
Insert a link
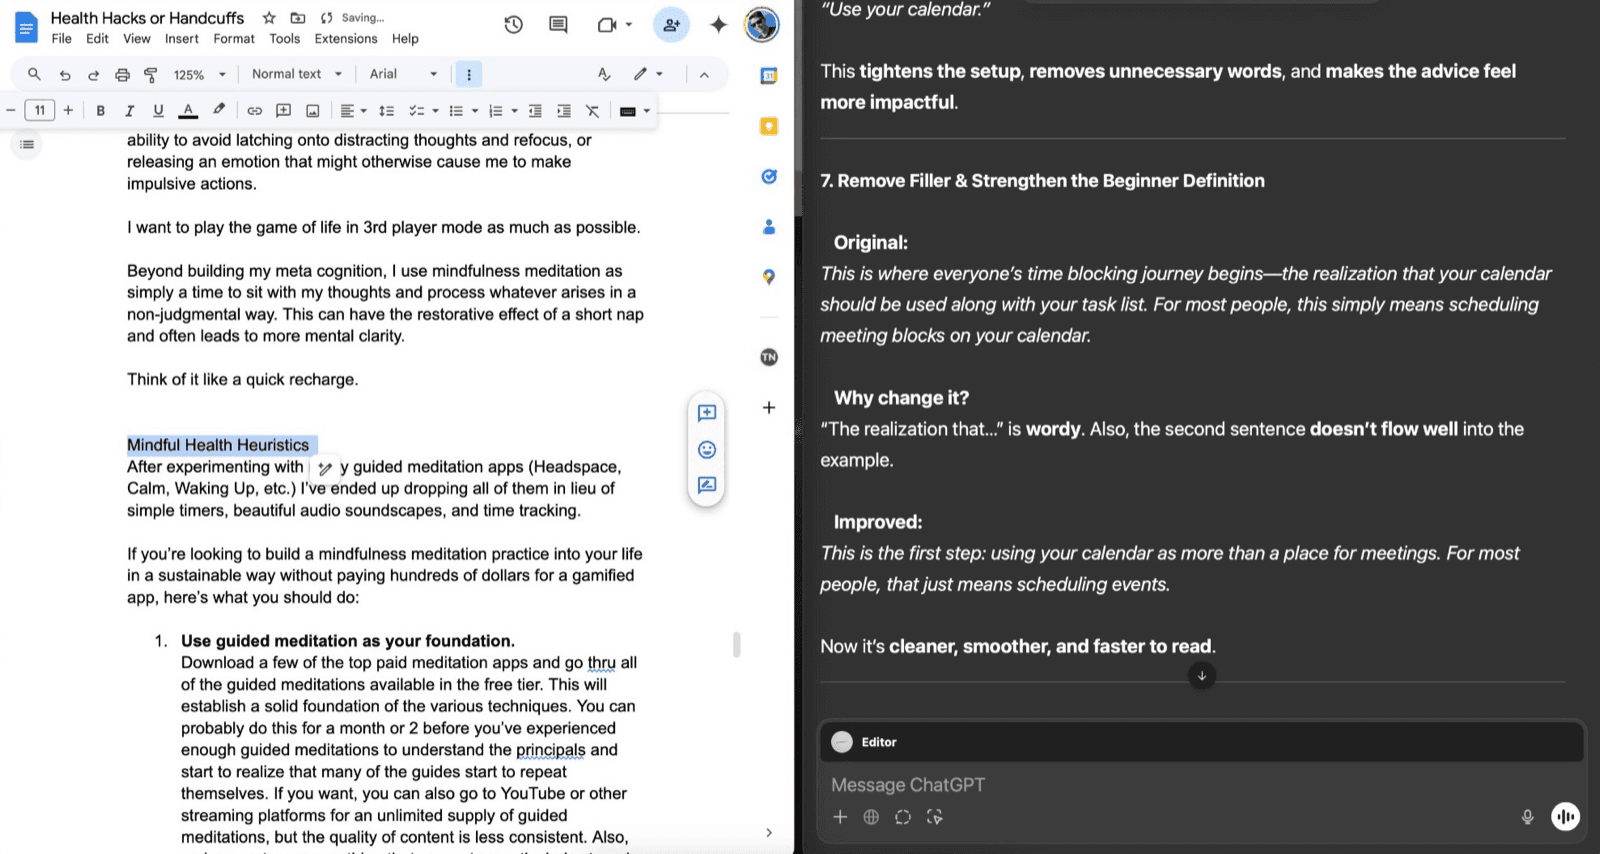[255, 111]
